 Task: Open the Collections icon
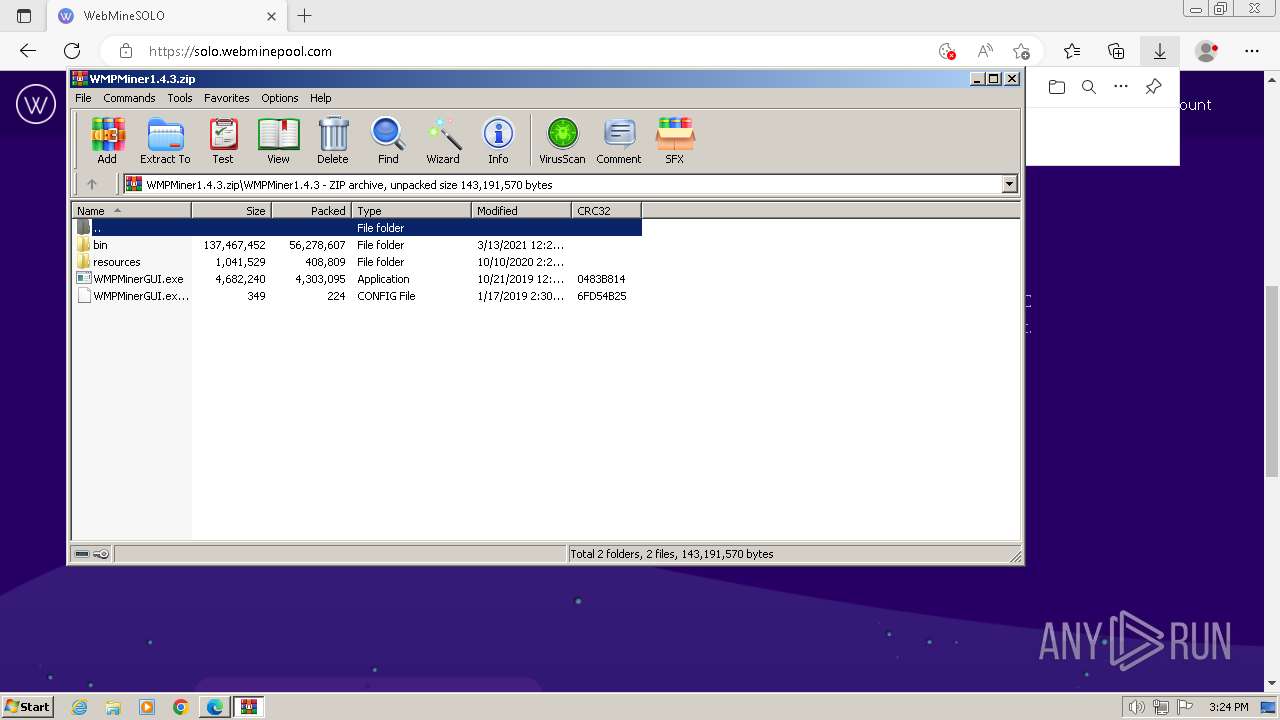(x=1116, y=51)
